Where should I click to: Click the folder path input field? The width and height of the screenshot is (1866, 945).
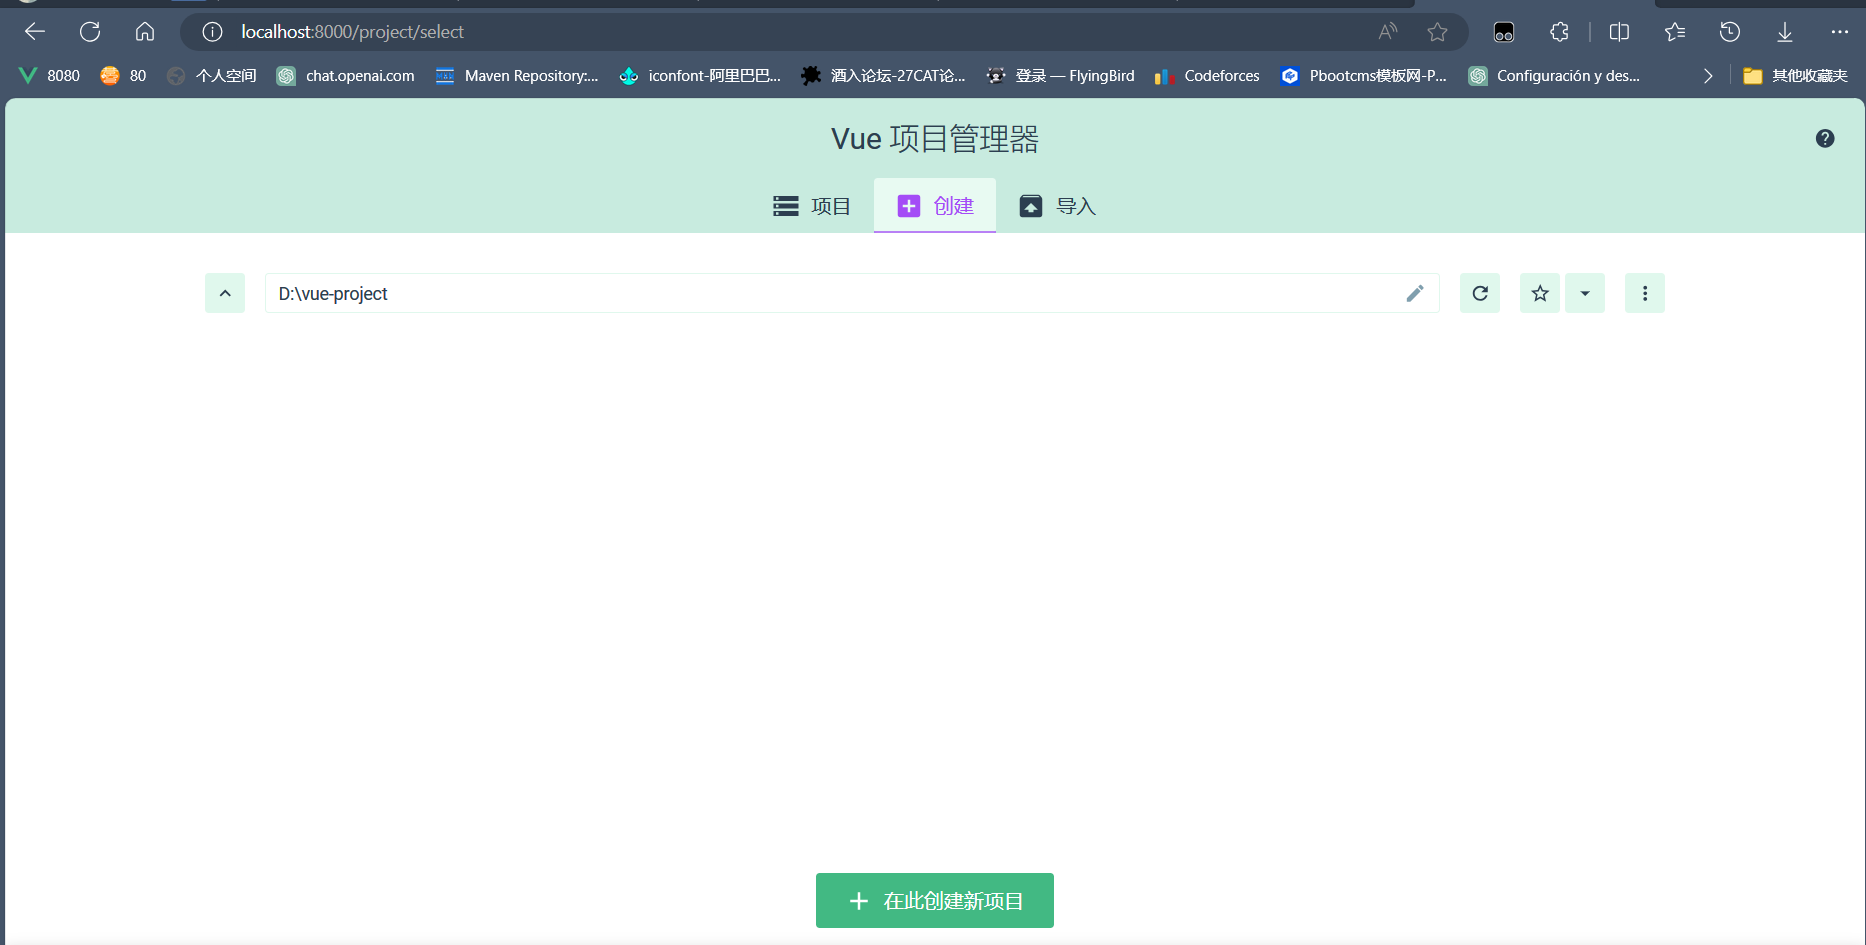tap(800, 293)
